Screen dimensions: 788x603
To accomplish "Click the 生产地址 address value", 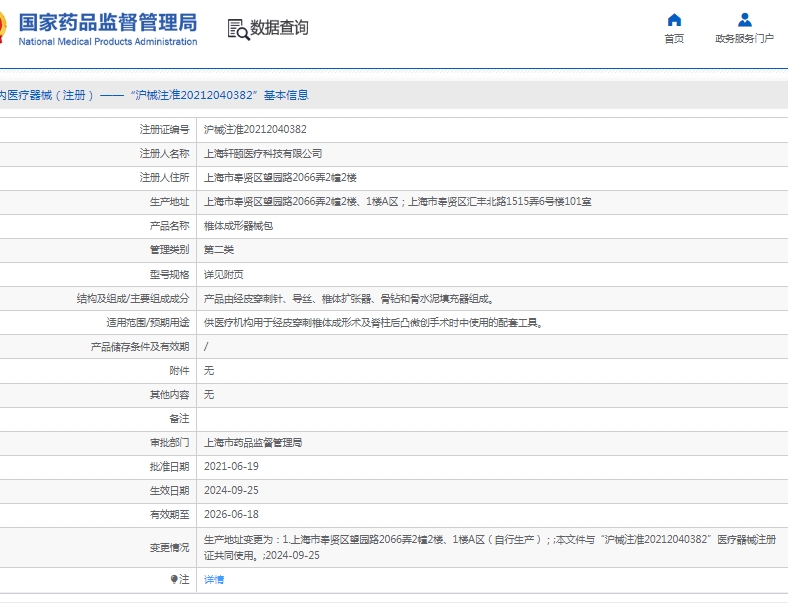I will [397, 202].
